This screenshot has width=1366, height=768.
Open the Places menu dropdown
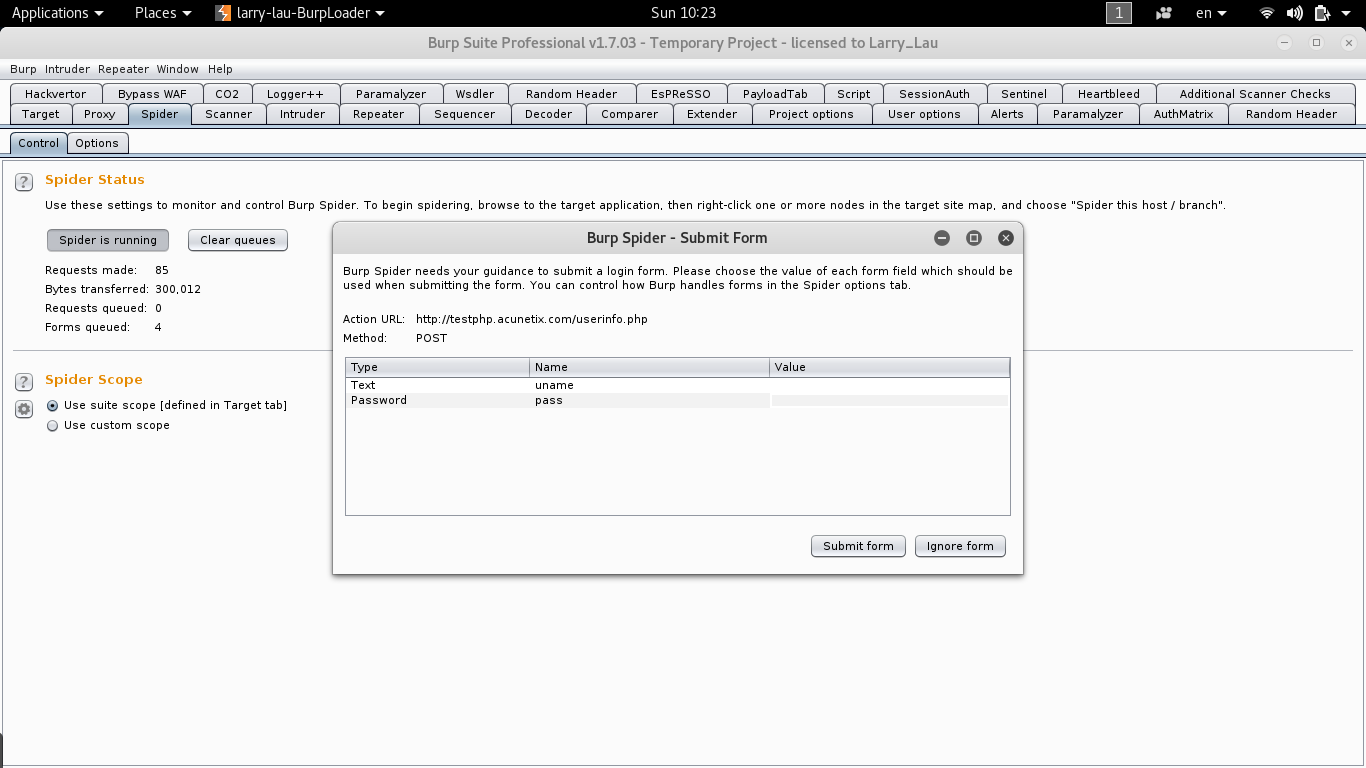[x=163, y=13]
